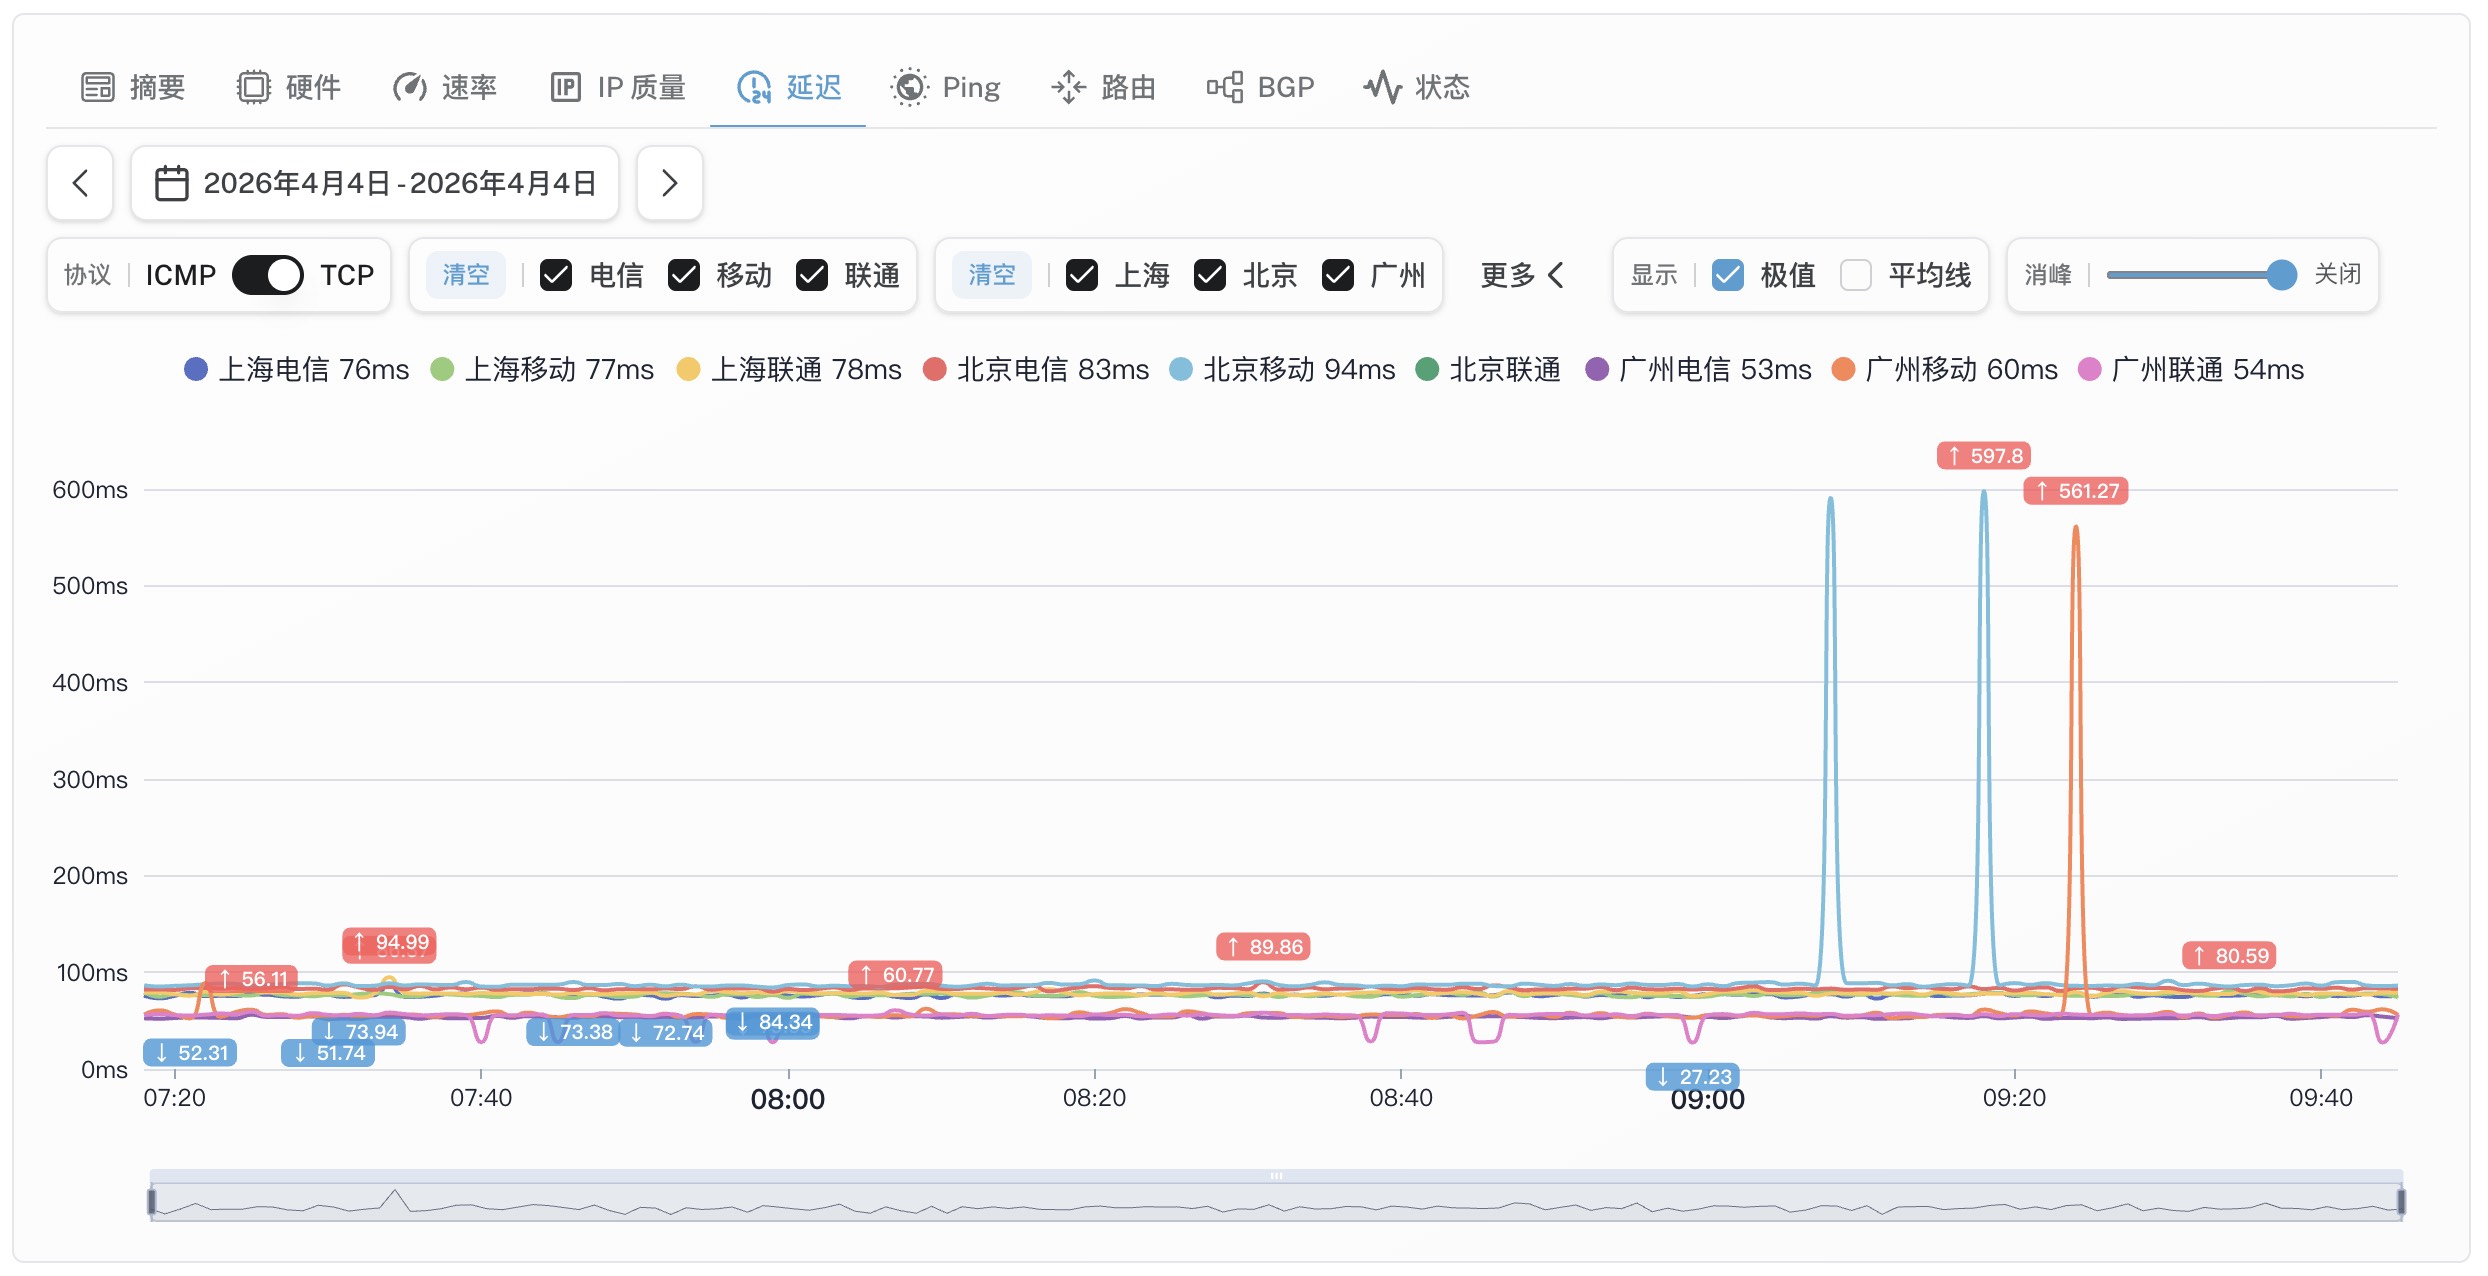Toggle the 北京电信 83ms legend series
Image resolution: width=2488 pixels, height=1276 pixels.
tap(1036, 370)
